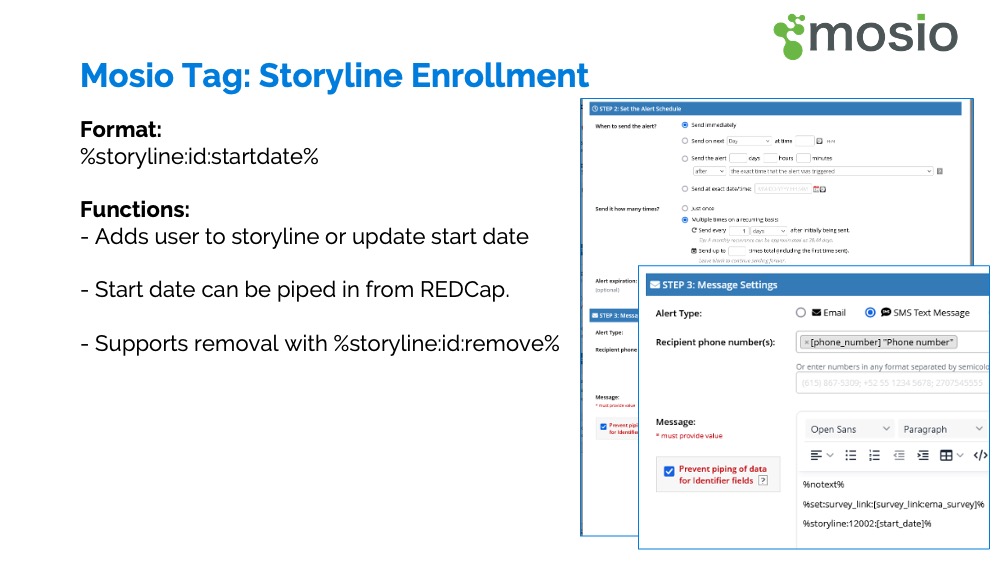This screenshot has width=1000, height=563.
Task: Click the bulleted list icon in editor
Action: coord(851,455)
